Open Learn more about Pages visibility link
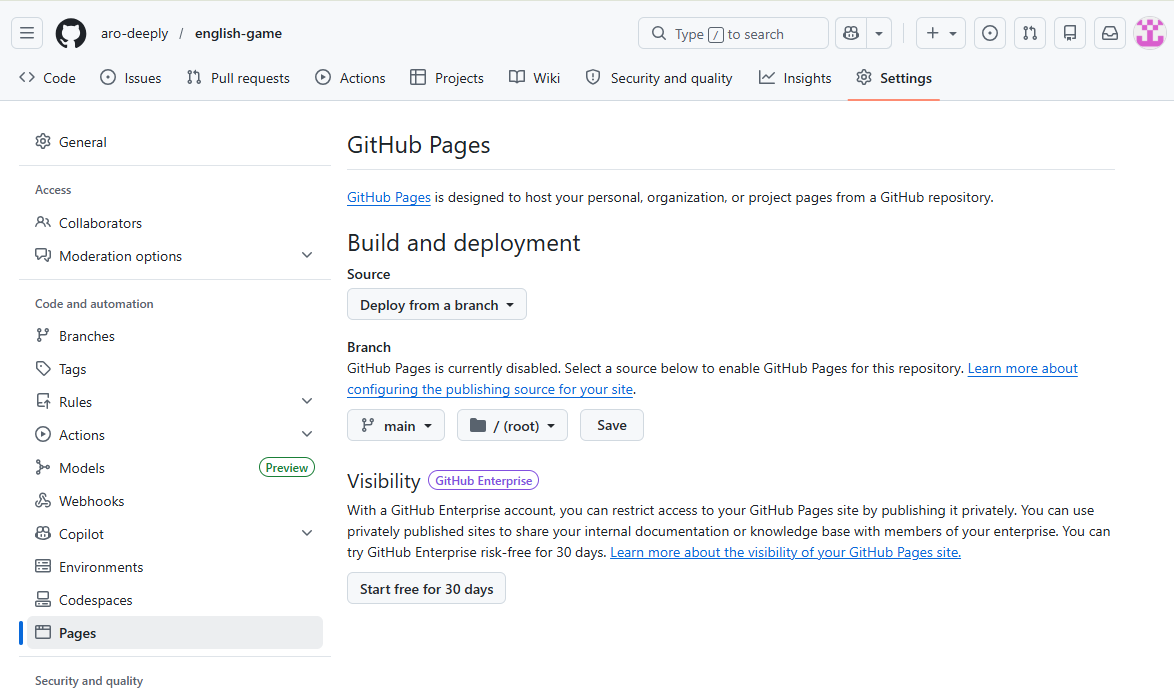The height and width of the screenshot is (691, 1174). pyautogui.click(x=785, y=553)
